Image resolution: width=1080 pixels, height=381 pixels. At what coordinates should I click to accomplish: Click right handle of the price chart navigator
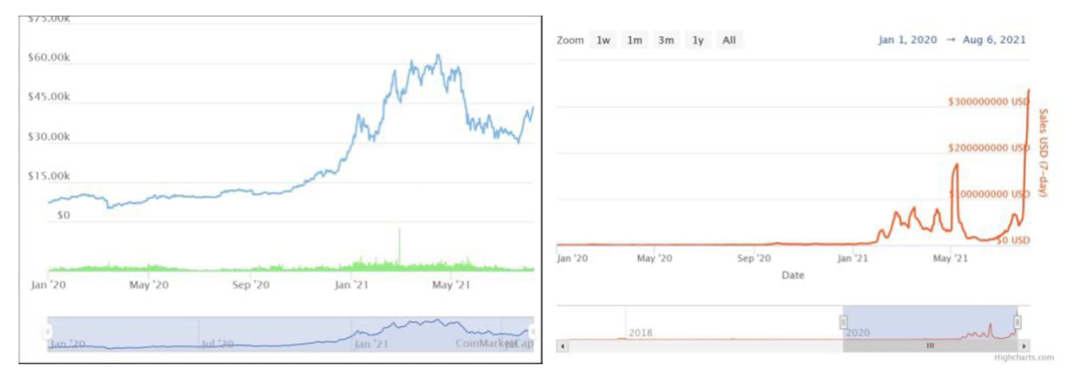(x=532, y=332)
